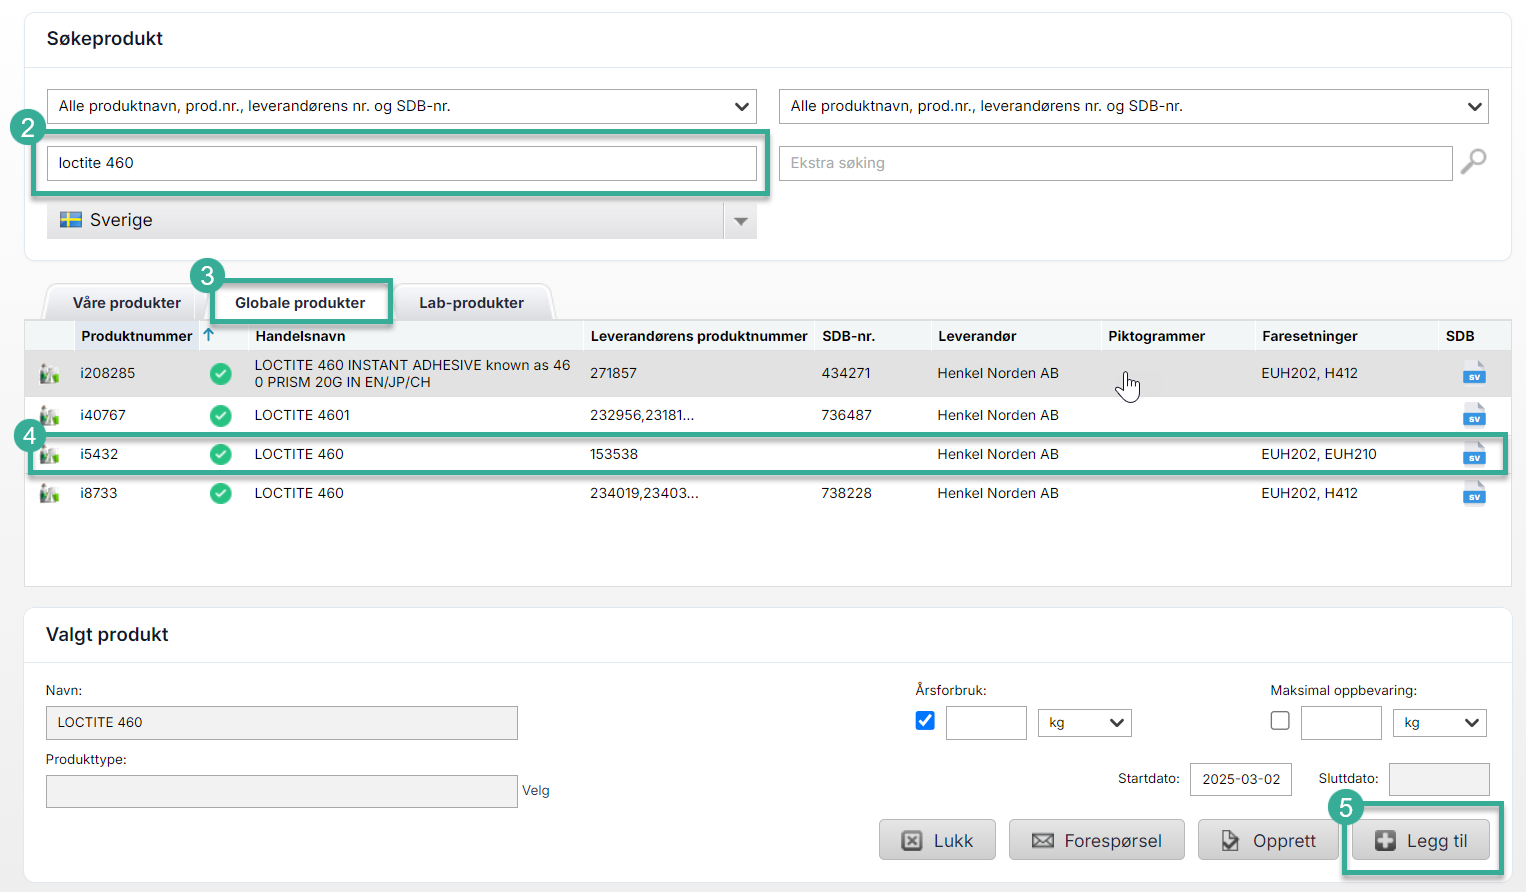Click supplier number 153538
The height and width of the screenshot is (892, 1526).
[614, 454]
